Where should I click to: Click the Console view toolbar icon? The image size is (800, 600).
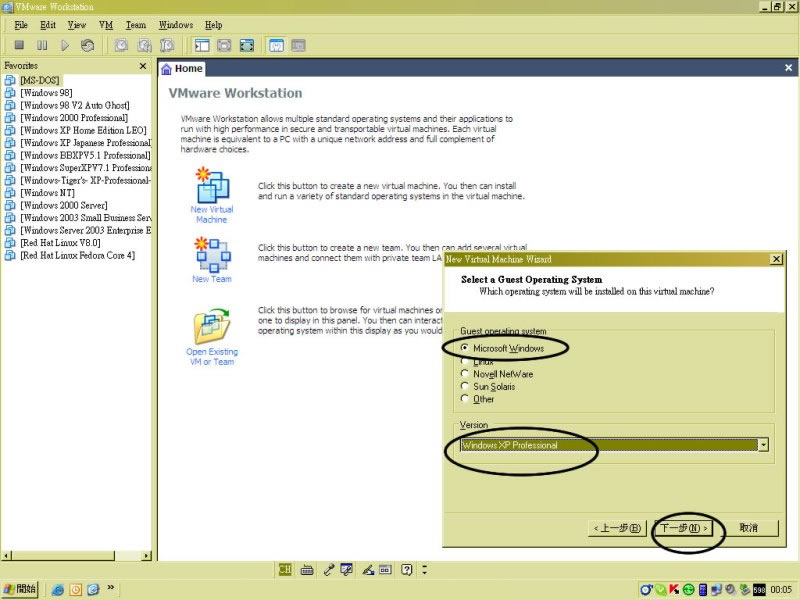point(298,45)
